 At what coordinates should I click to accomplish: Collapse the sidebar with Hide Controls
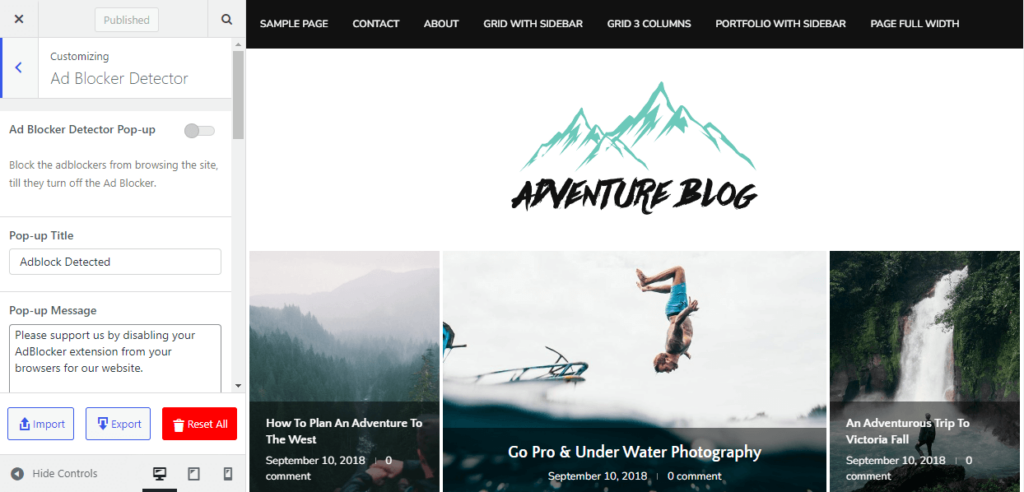pyautogui.click(x=55, y=474)
